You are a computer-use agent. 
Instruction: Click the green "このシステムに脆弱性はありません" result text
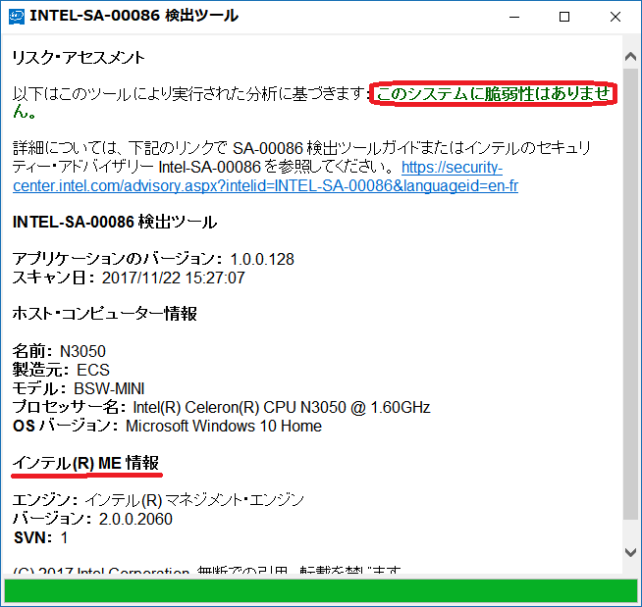(493, 94)
